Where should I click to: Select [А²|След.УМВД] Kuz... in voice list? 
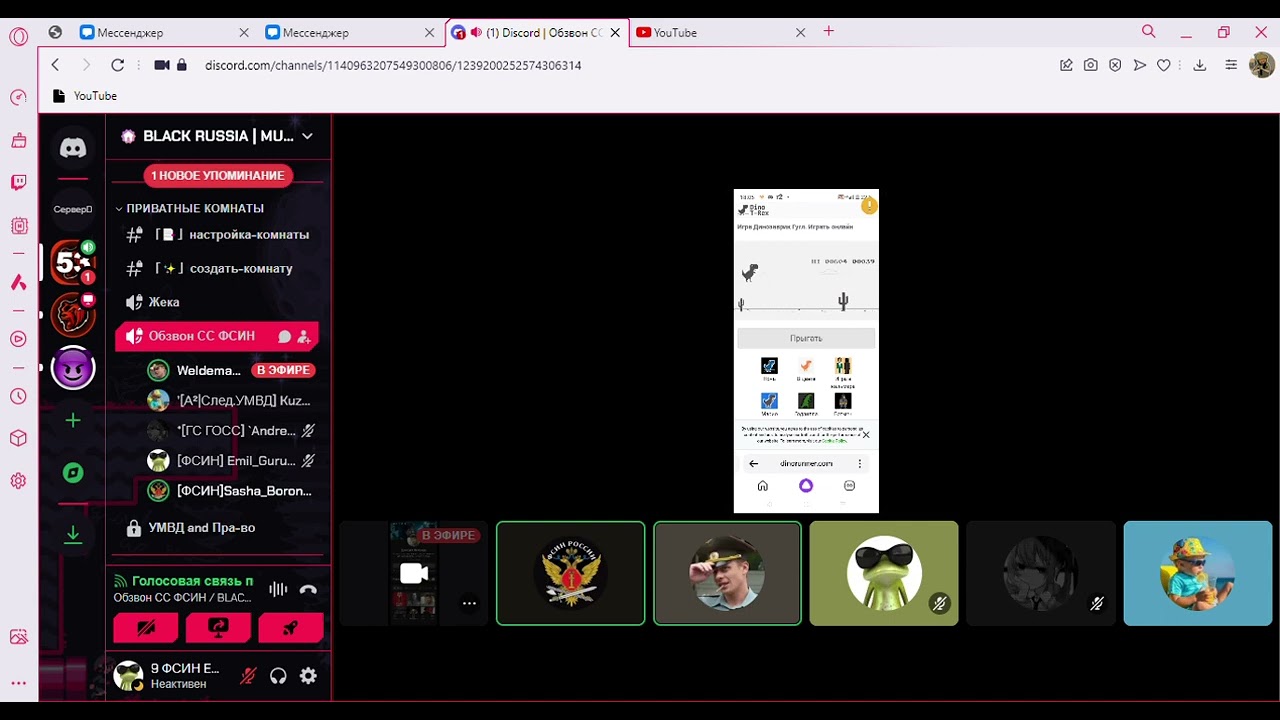[x=231, y=400]
